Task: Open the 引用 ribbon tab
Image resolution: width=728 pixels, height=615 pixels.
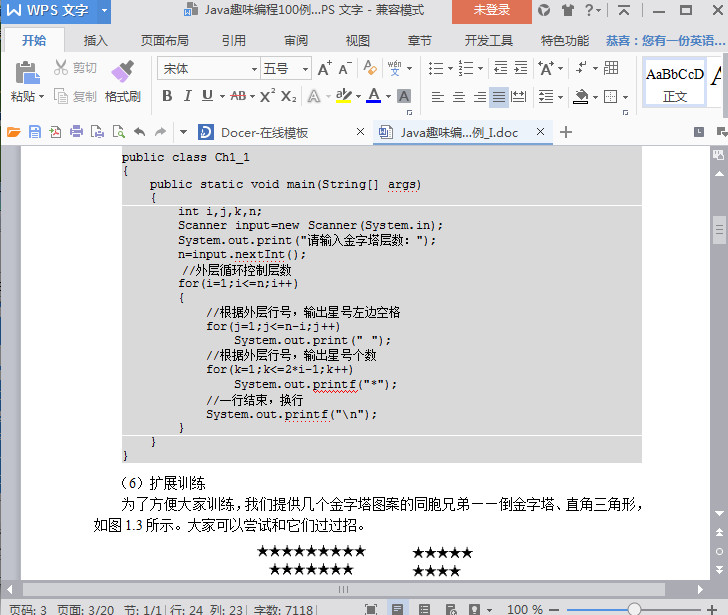Action: 234,41
